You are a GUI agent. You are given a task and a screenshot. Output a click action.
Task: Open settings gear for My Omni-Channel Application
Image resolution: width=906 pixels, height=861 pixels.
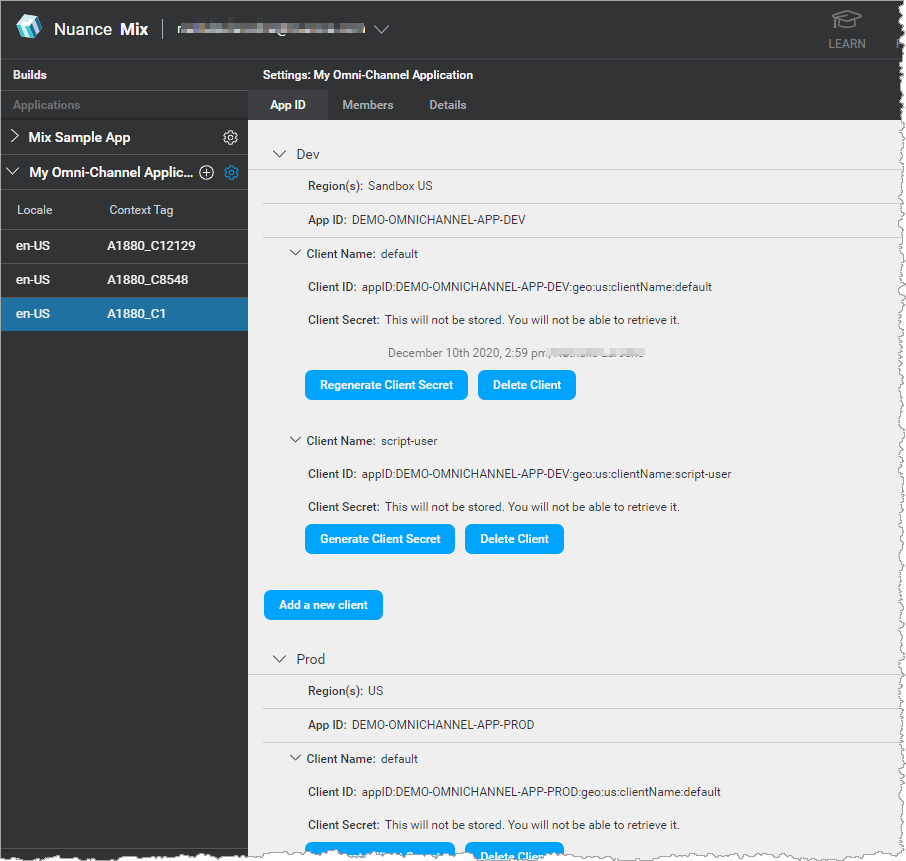pyautogui.click(x=231, y=172)
